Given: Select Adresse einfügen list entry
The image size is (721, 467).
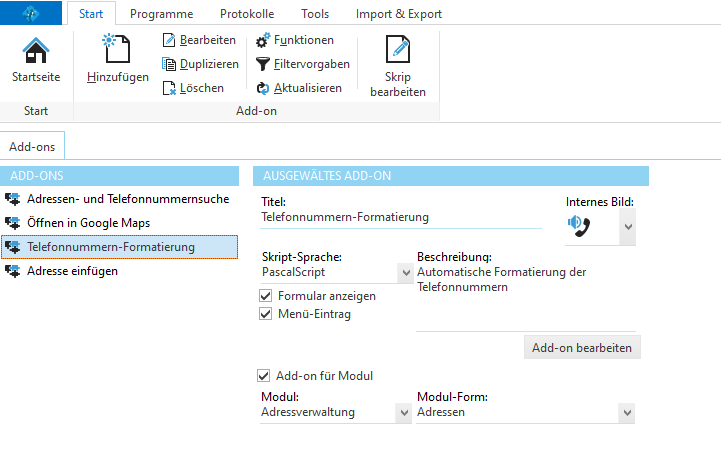Looking at the screenshot, I should 120,271.
